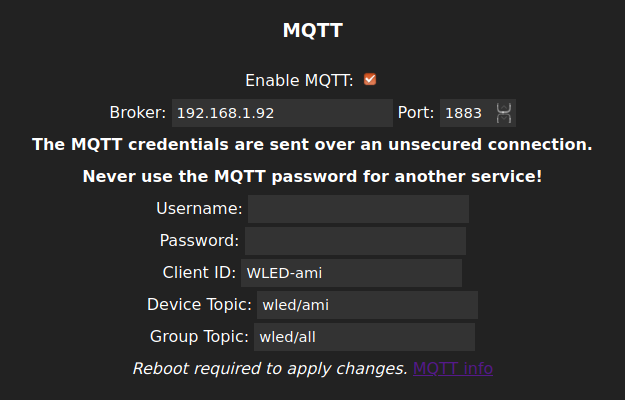Click the "Port:" text label
This screenshot has width=625, height=400.
tap(416, 113)
